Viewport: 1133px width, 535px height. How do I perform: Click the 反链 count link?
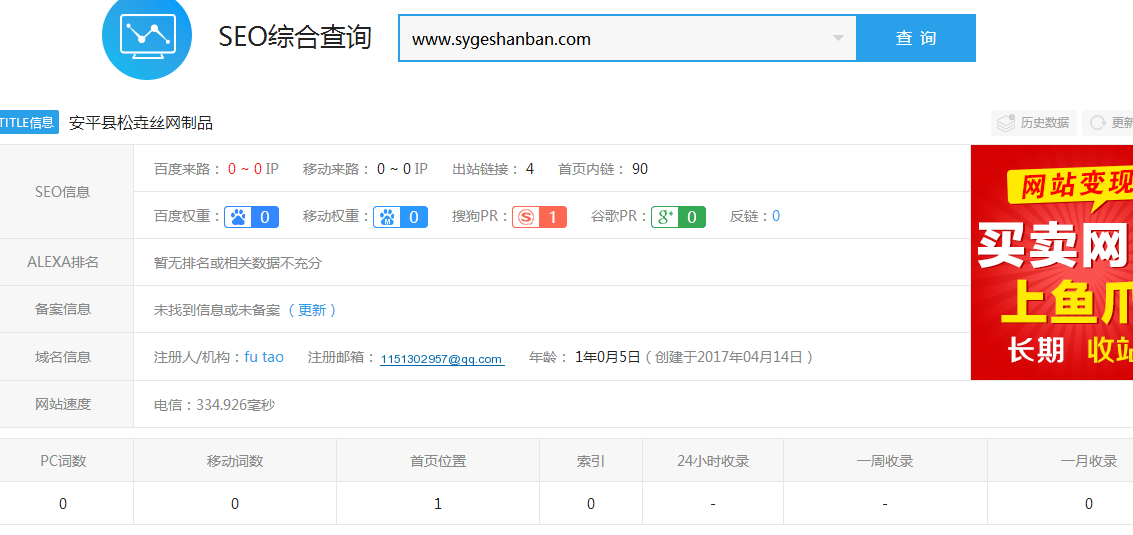click(776, 216)
